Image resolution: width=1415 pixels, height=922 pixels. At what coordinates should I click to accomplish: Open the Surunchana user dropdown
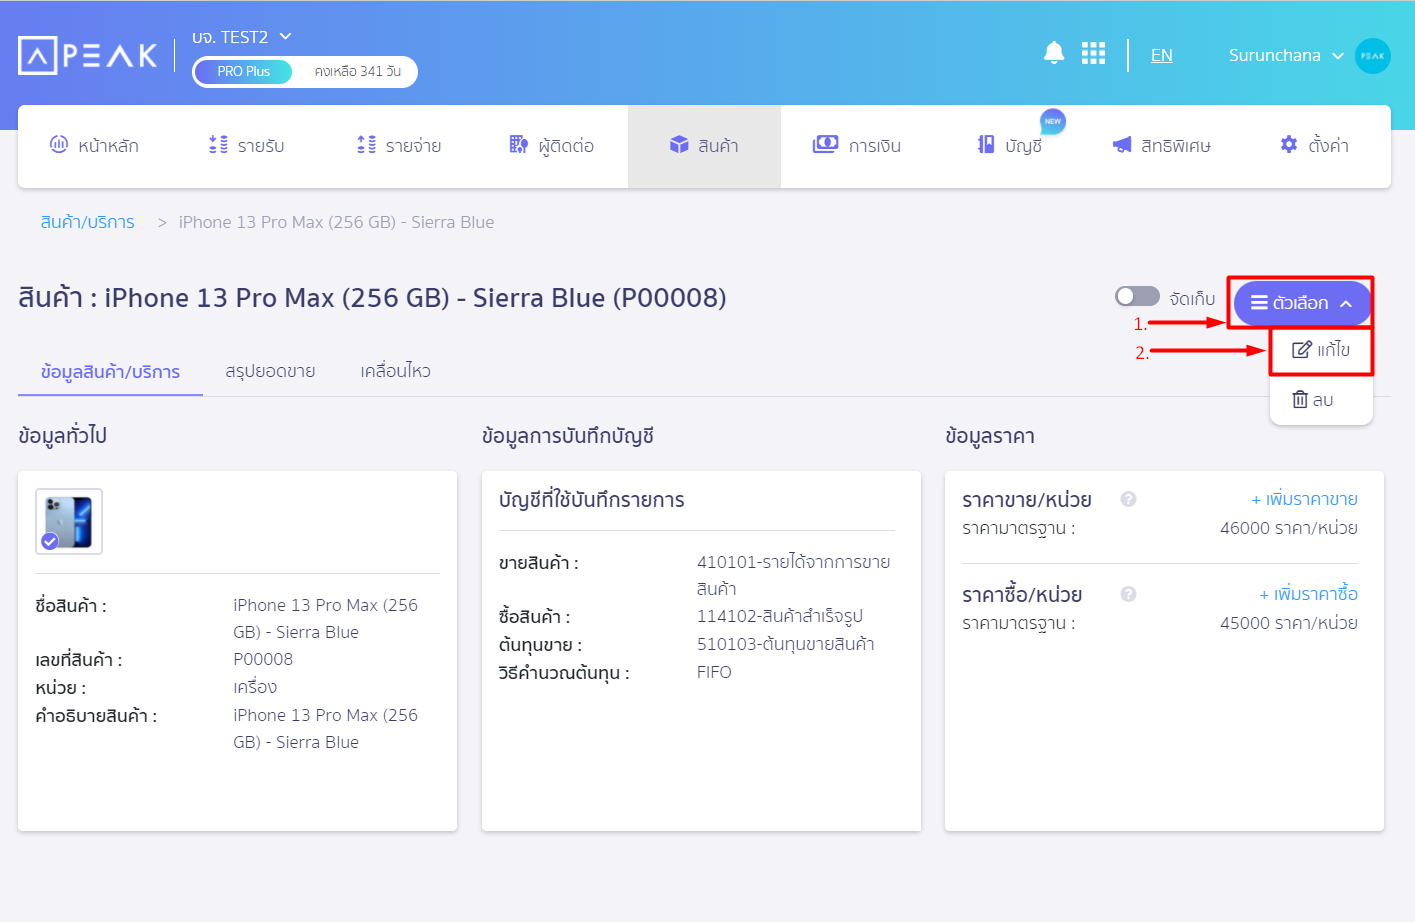[1286, 55]
